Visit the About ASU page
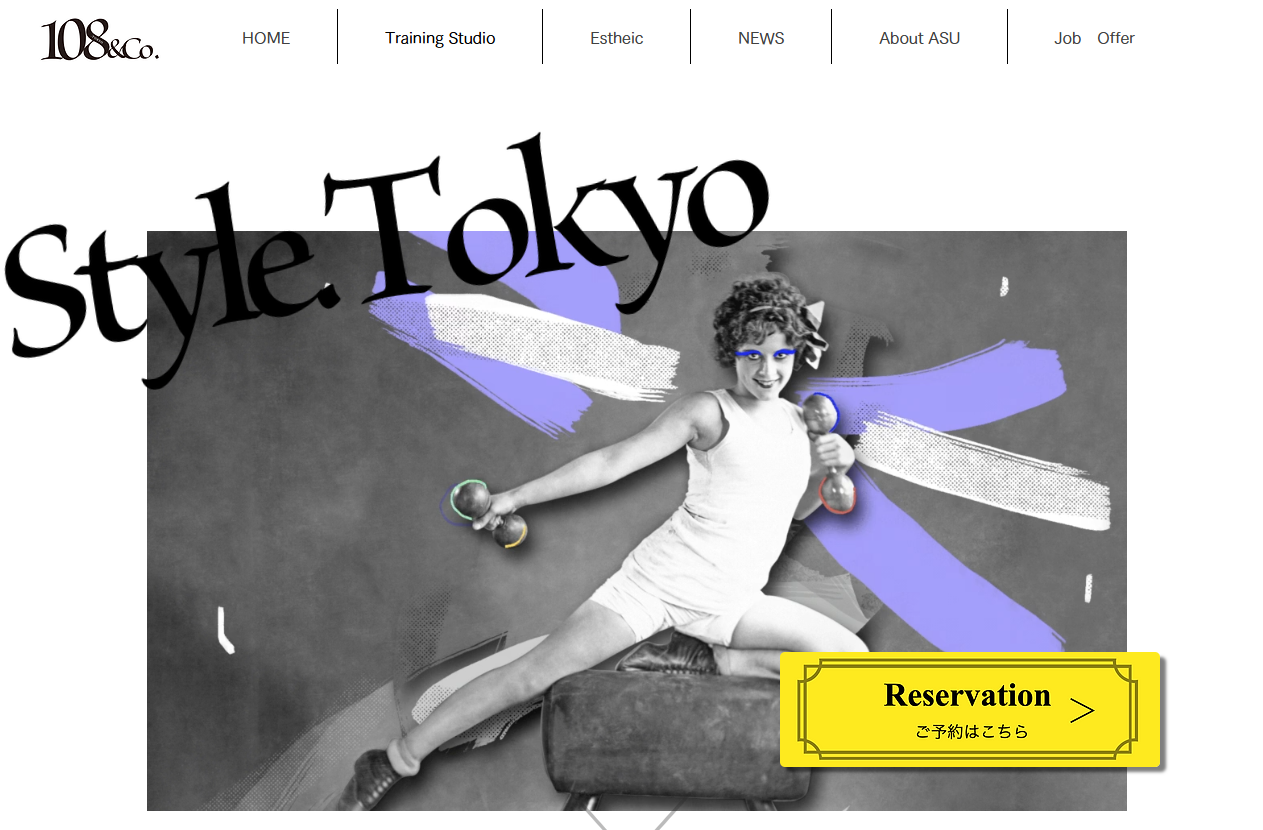This screenshot has height=830, width=1263. click(x=919, y=38)
